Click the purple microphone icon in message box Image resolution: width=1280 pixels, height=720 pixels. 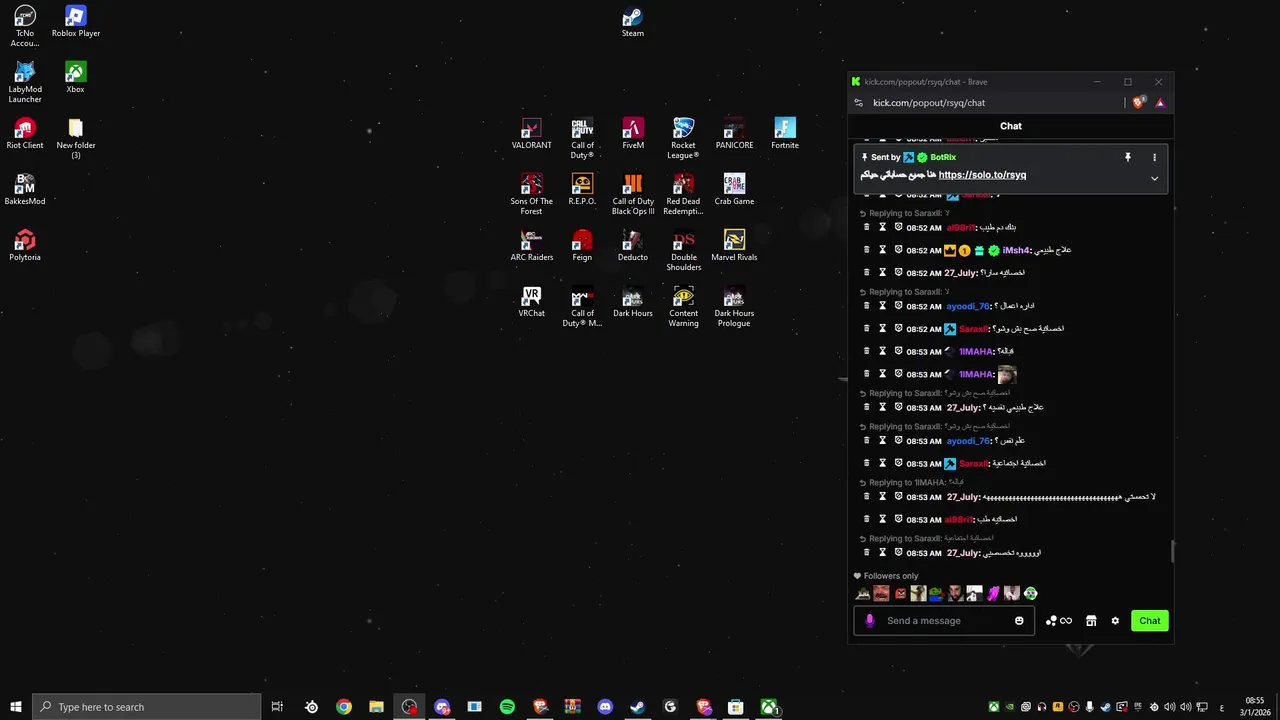pyautogui.click(x=869, y=621)
